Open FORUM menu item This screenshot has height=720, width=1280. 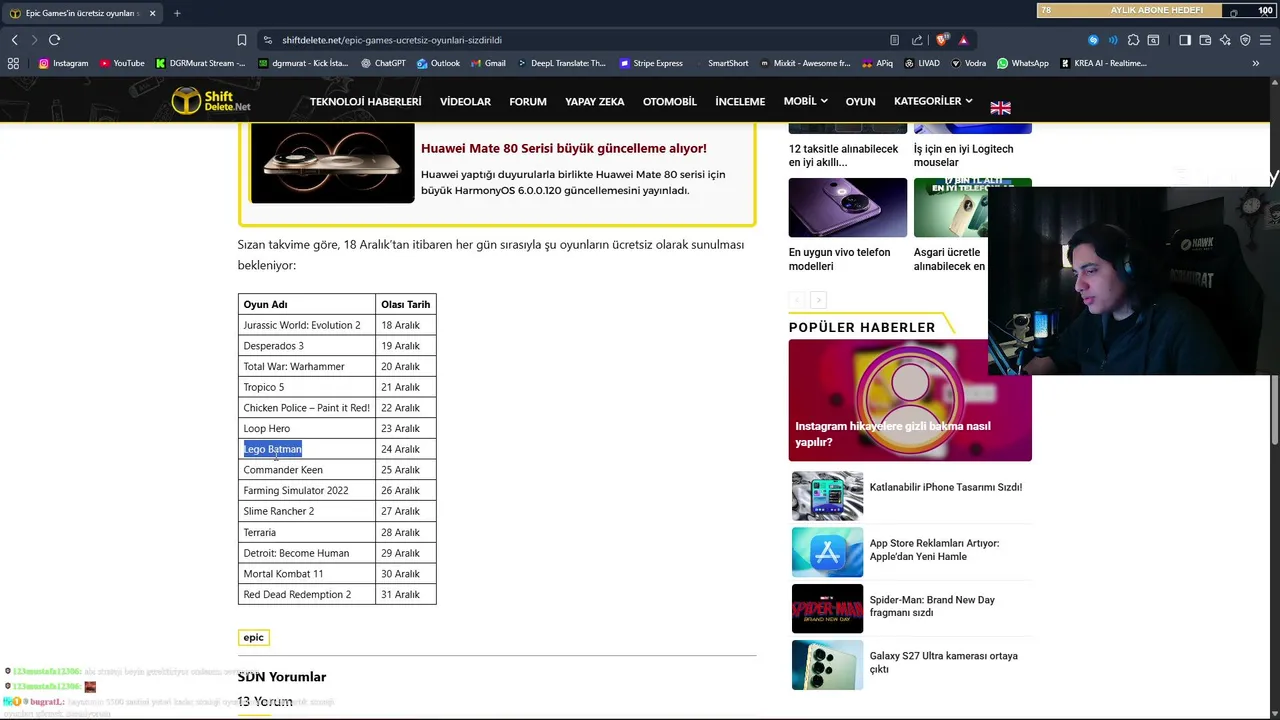[528, 101]
